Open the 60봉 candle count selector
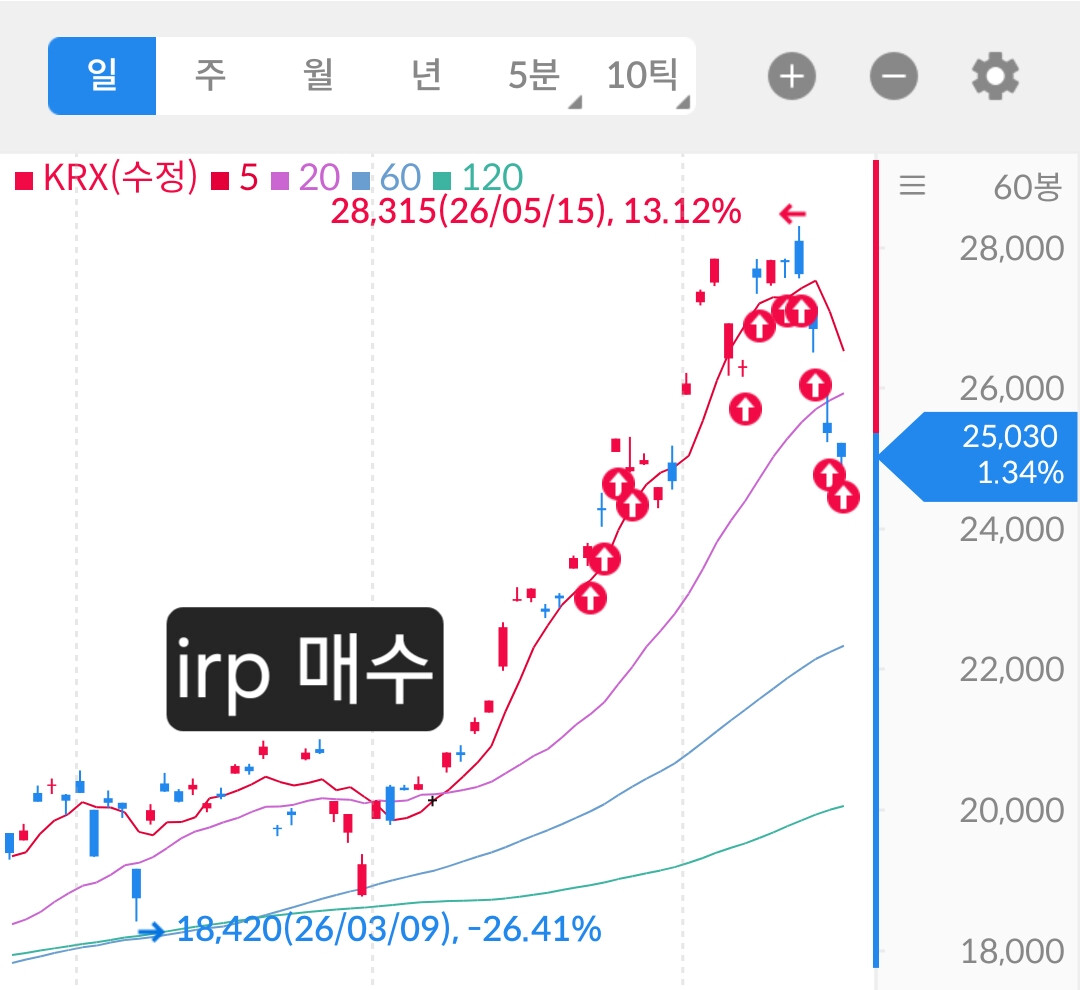 pos(1027,187)
